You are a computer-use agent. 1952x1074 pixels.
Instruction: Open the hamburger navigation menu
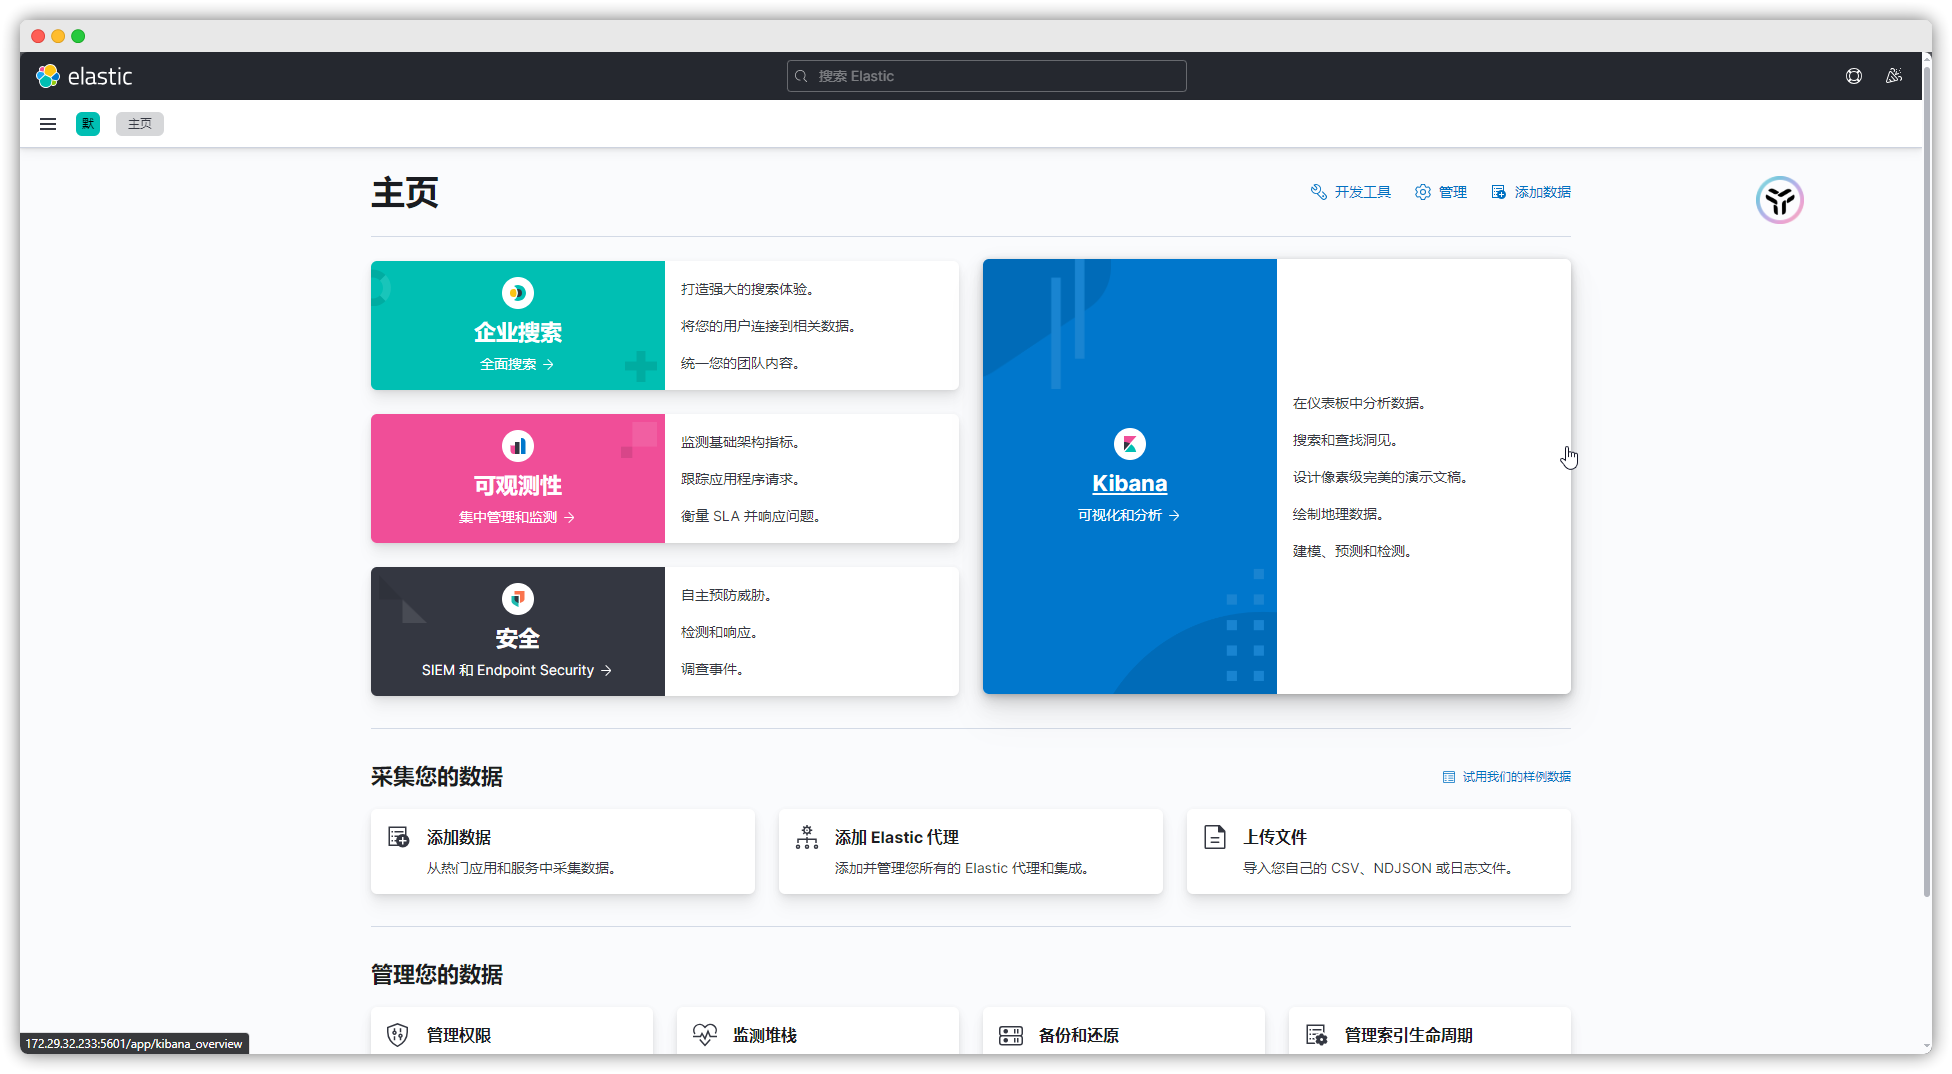pyautogui.click(x=47, y=124)
